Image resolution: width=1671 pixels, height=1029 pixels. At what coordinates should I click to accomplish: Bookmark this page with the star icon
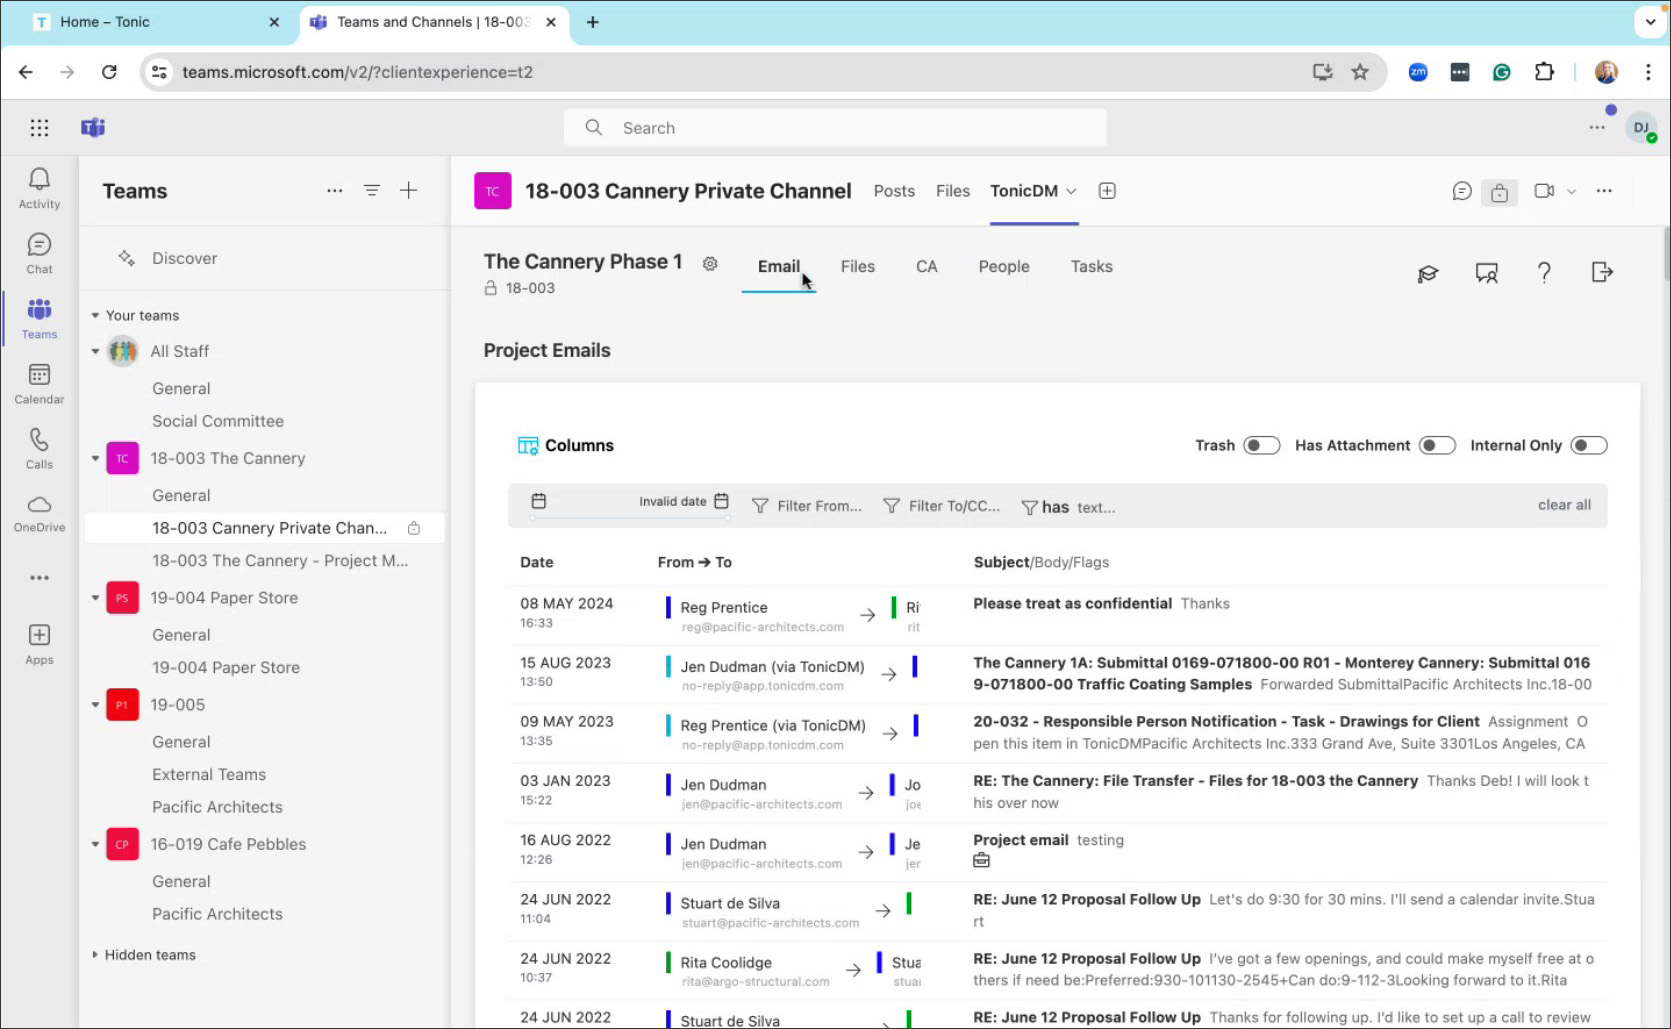pyautogui.click(x=1360, y=72)
